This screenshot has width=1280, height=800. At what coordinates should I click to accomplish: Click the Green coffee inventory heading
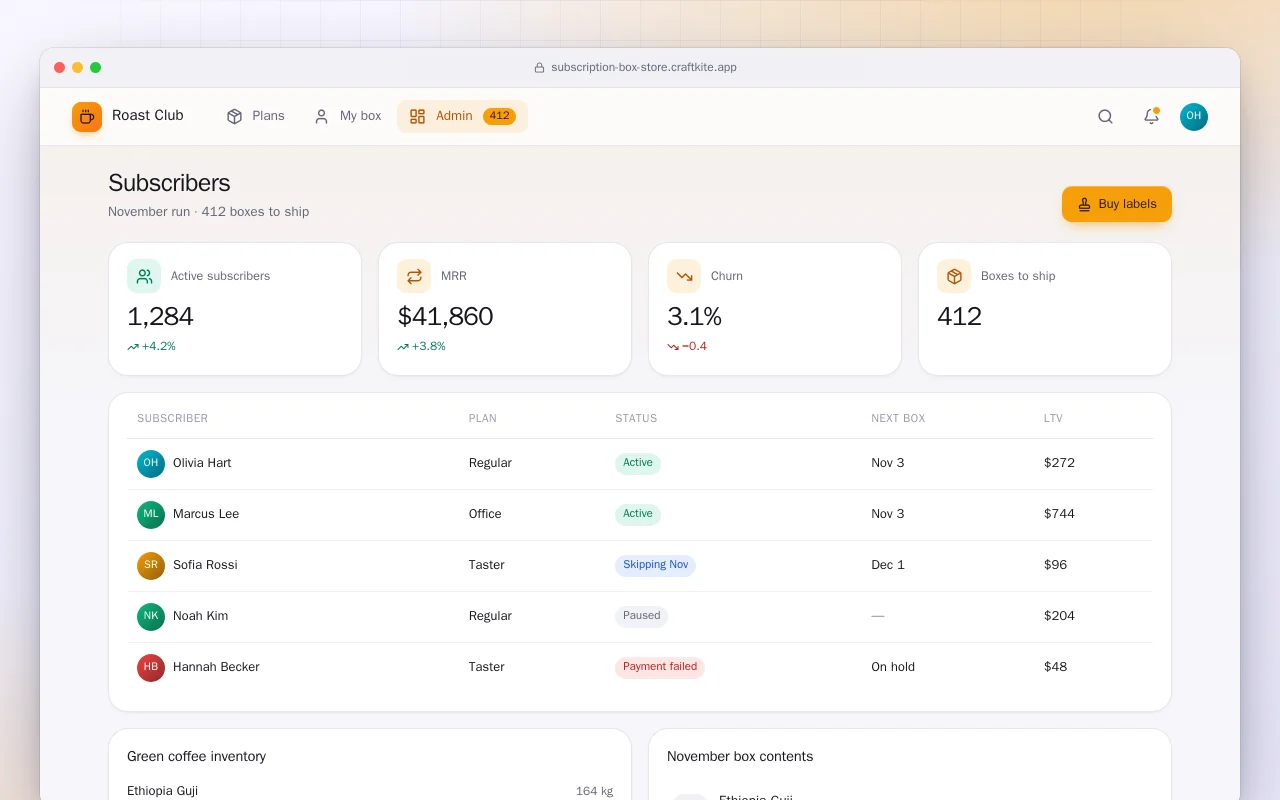coord(196,757)
